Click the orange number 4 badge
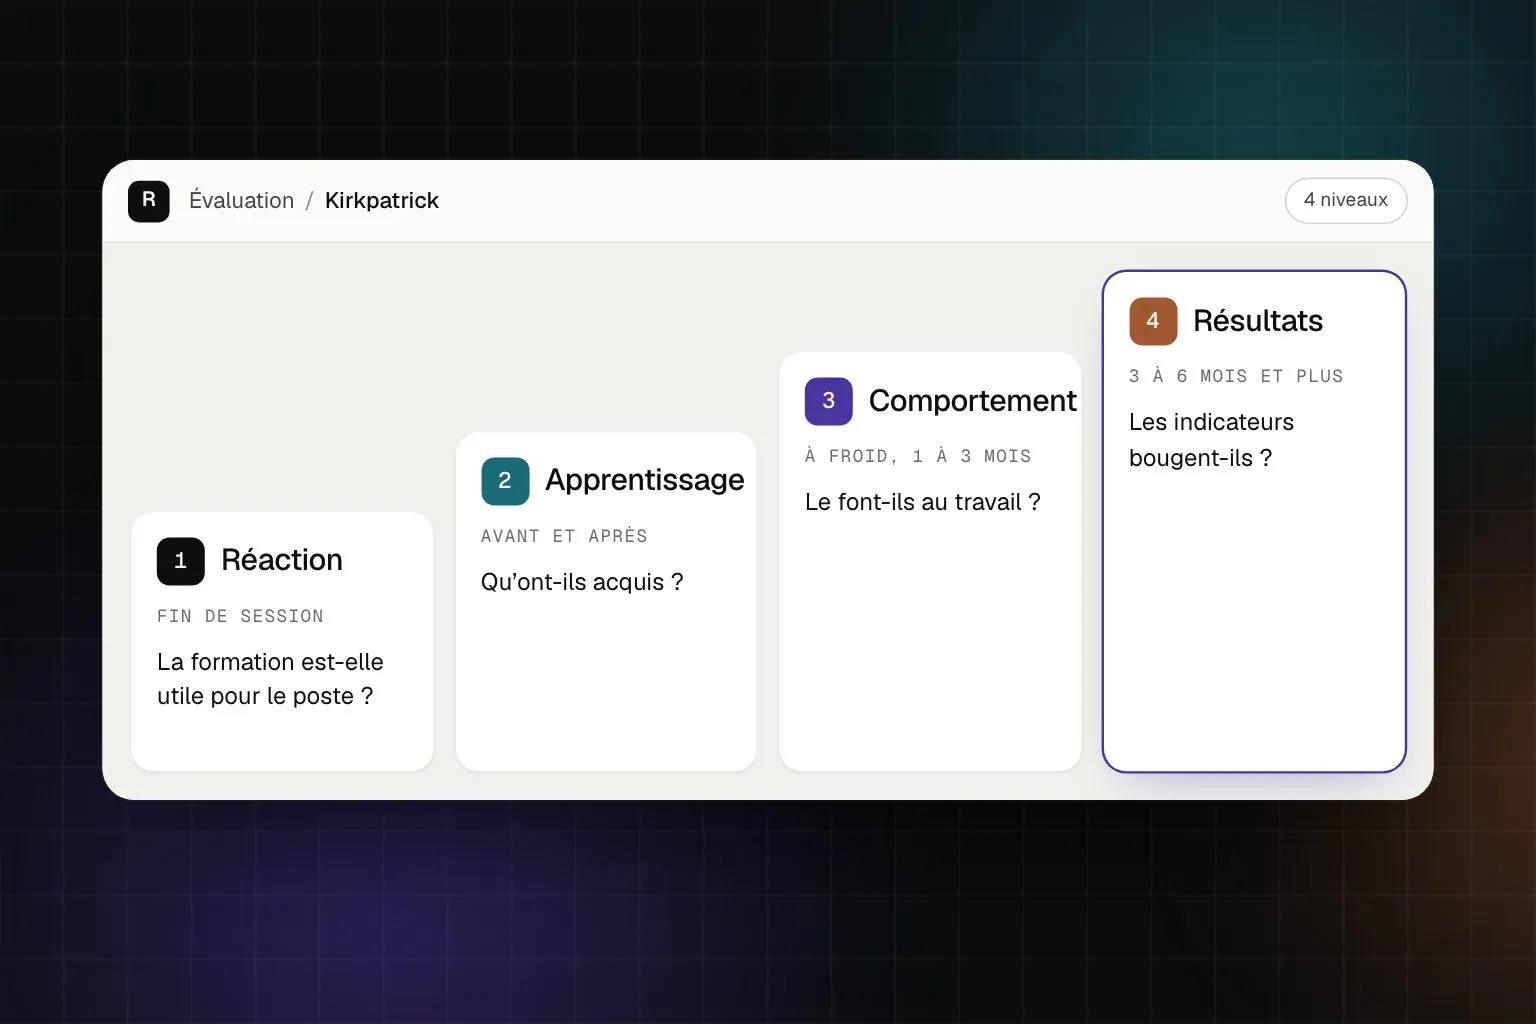Viewport: 1536px width, 1024px height. (1153, 321)
